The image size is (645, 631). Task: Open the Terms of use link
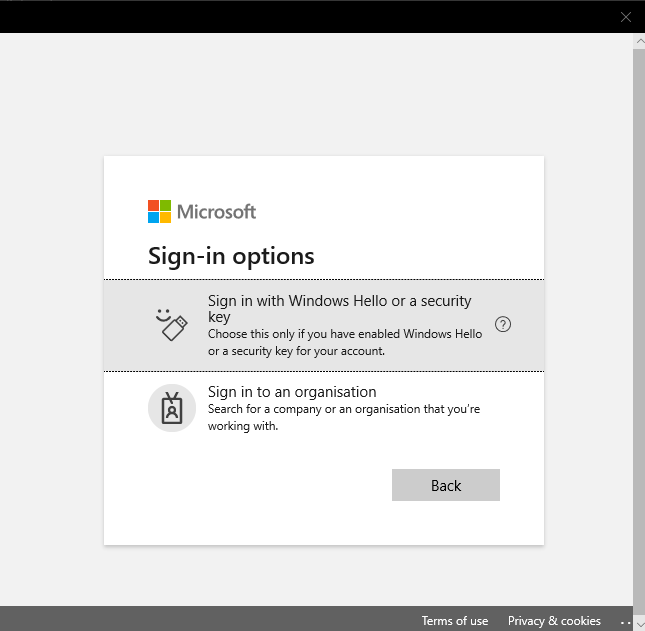455,620
